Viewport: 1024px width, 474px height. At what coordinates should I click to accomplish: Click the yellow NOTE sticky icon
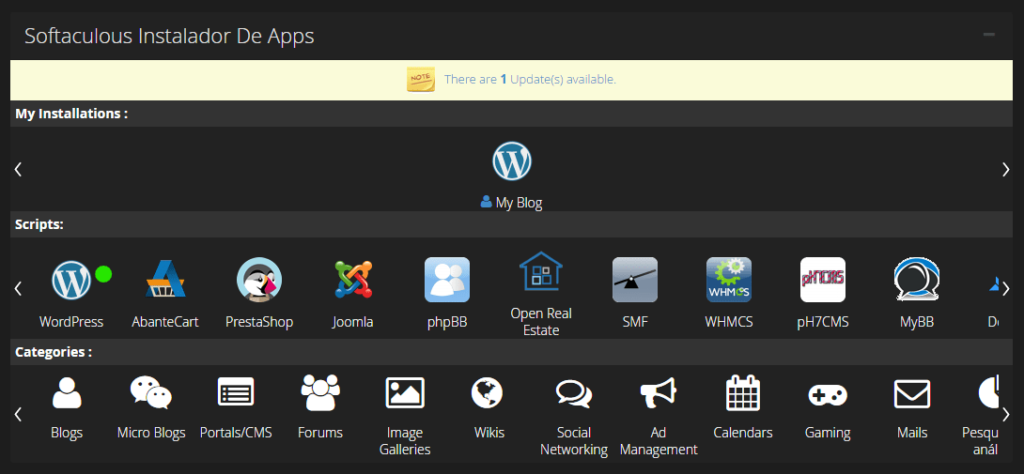(421, 79)
